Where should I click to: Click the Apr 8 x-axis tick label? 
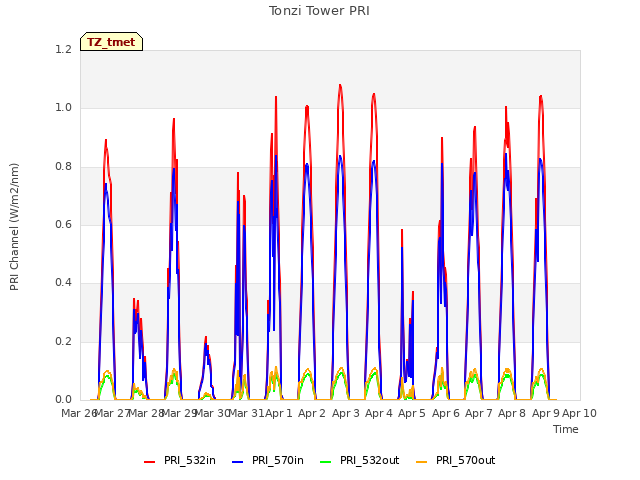tap(512, 413)
